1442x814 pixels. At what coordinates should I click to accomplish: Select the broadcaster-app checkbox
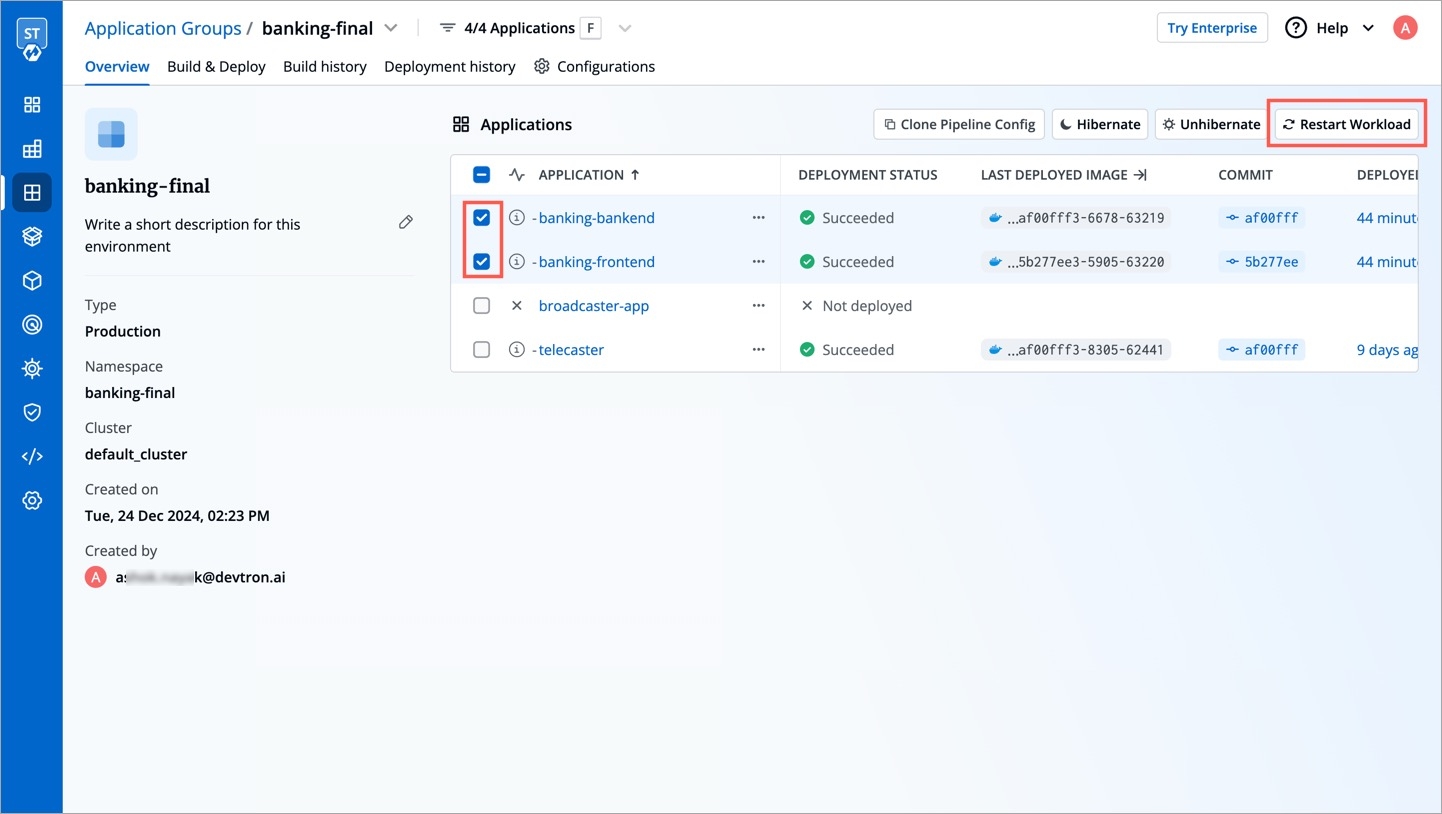click(481, 306)
